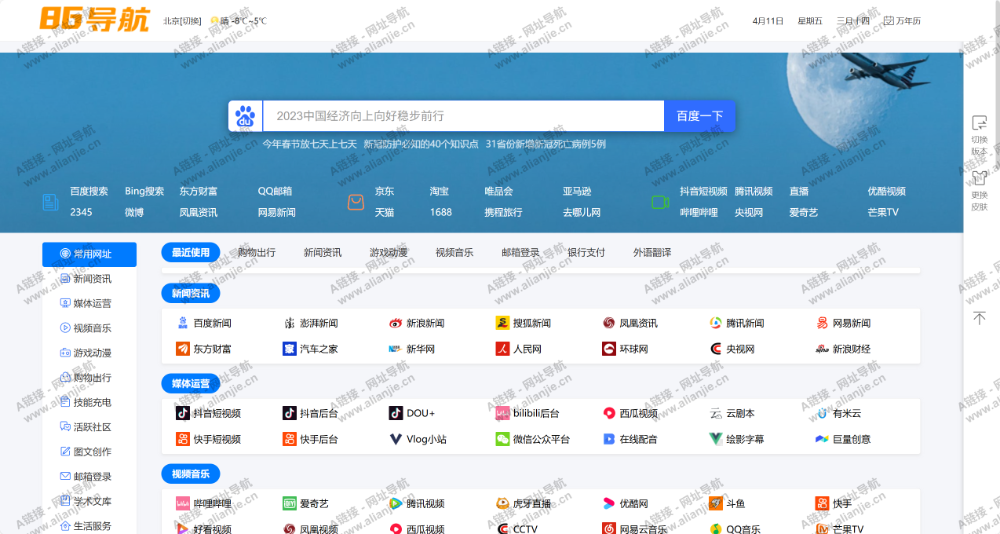Open the 汽车之家 site icon

(x=290, y=349)
